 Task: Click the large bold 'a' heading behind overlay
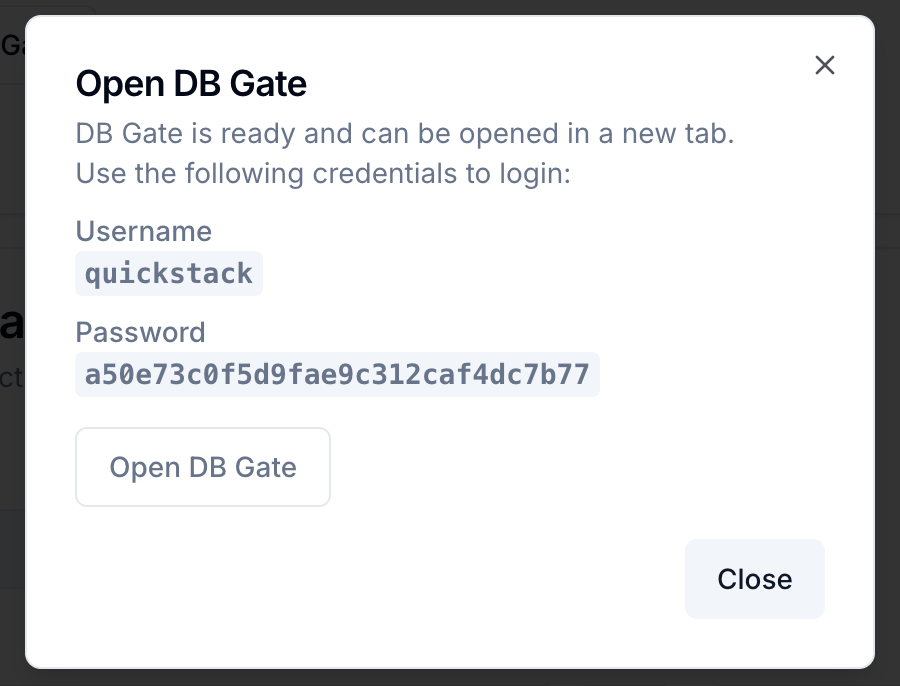tap(12, 324)
